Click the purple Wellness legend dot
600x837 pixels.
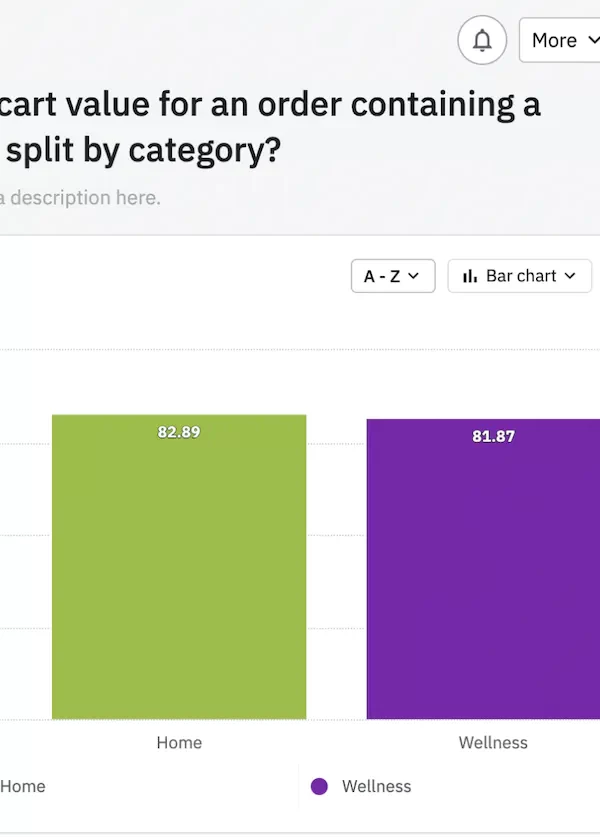[x=319, y=786]
